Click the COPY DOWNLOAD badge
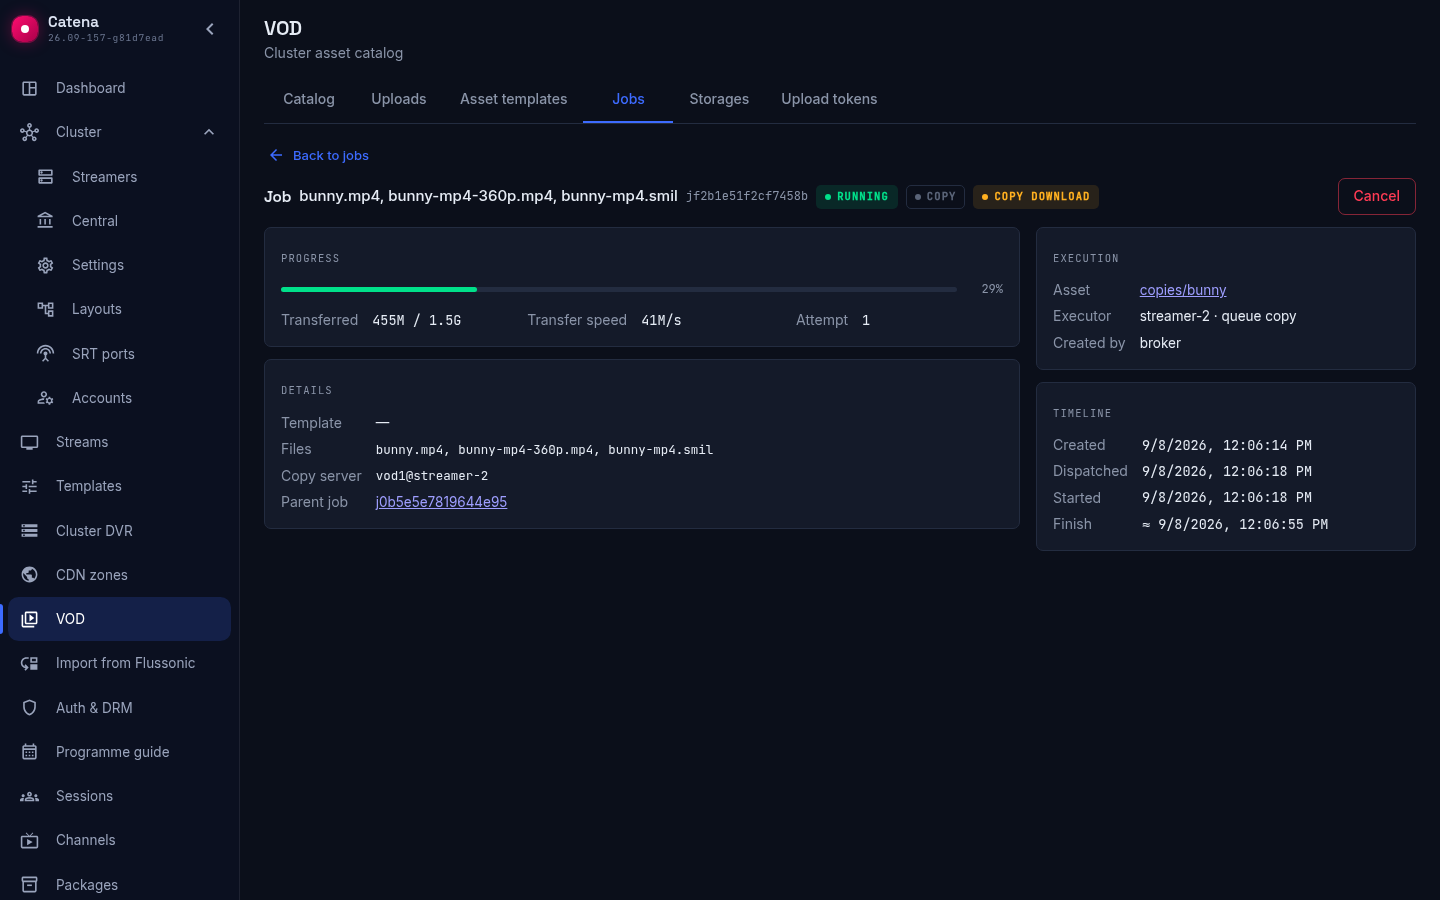1440x900 pixels. pos(1036,197)
